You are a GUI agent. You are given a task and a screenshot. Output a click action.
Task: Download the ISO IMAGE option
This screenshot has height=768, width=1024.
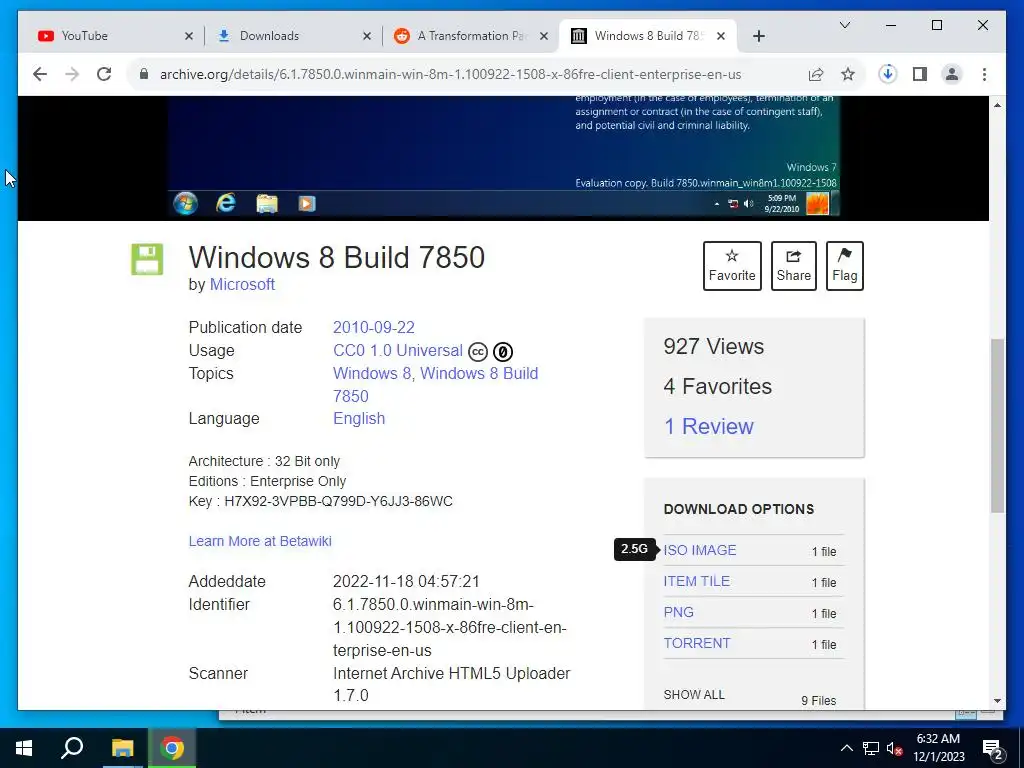(699, 551)
